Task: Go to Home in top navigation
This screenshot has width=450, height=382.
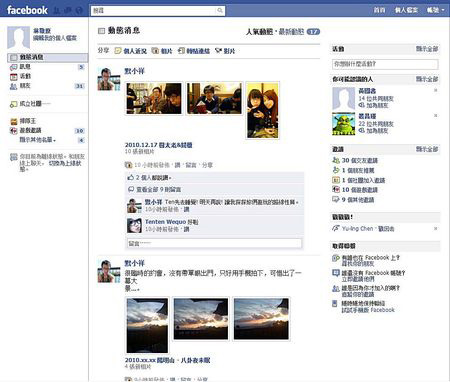Action: point(379,10)
